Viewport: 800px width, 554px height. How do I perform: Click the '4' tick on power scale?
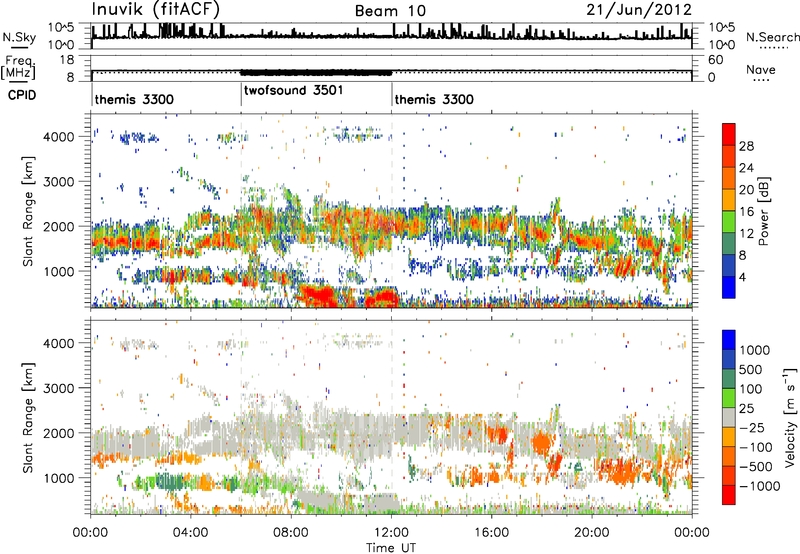click(x=743, y=277)
